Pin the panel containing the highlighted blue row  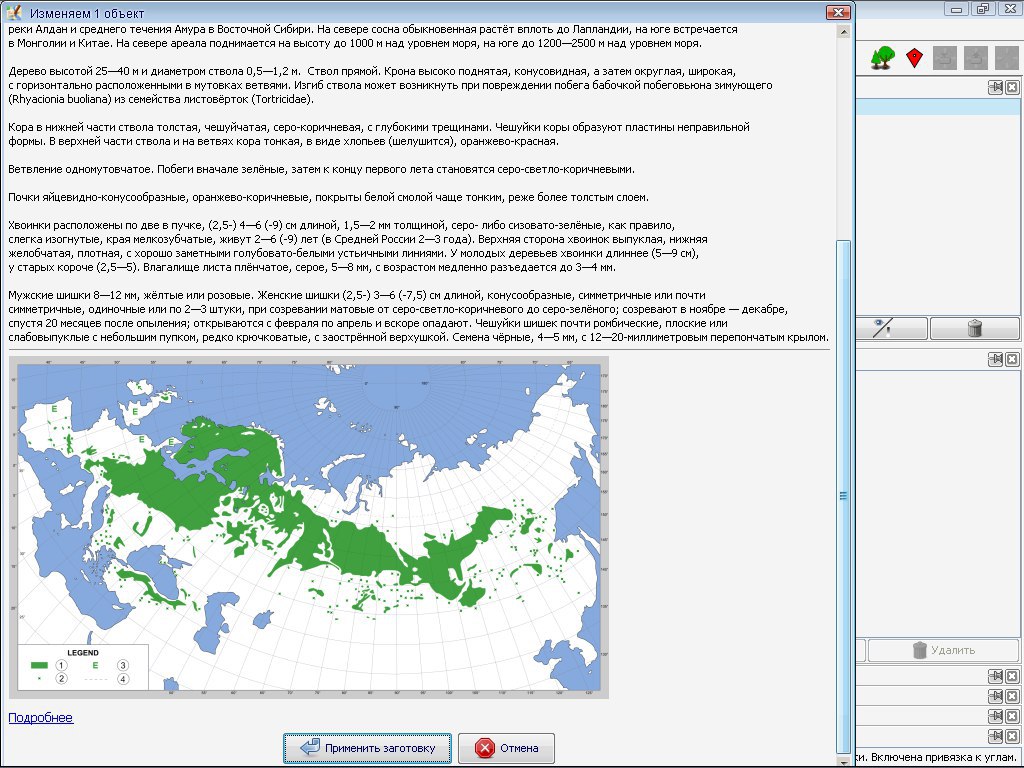coord(995,88)
